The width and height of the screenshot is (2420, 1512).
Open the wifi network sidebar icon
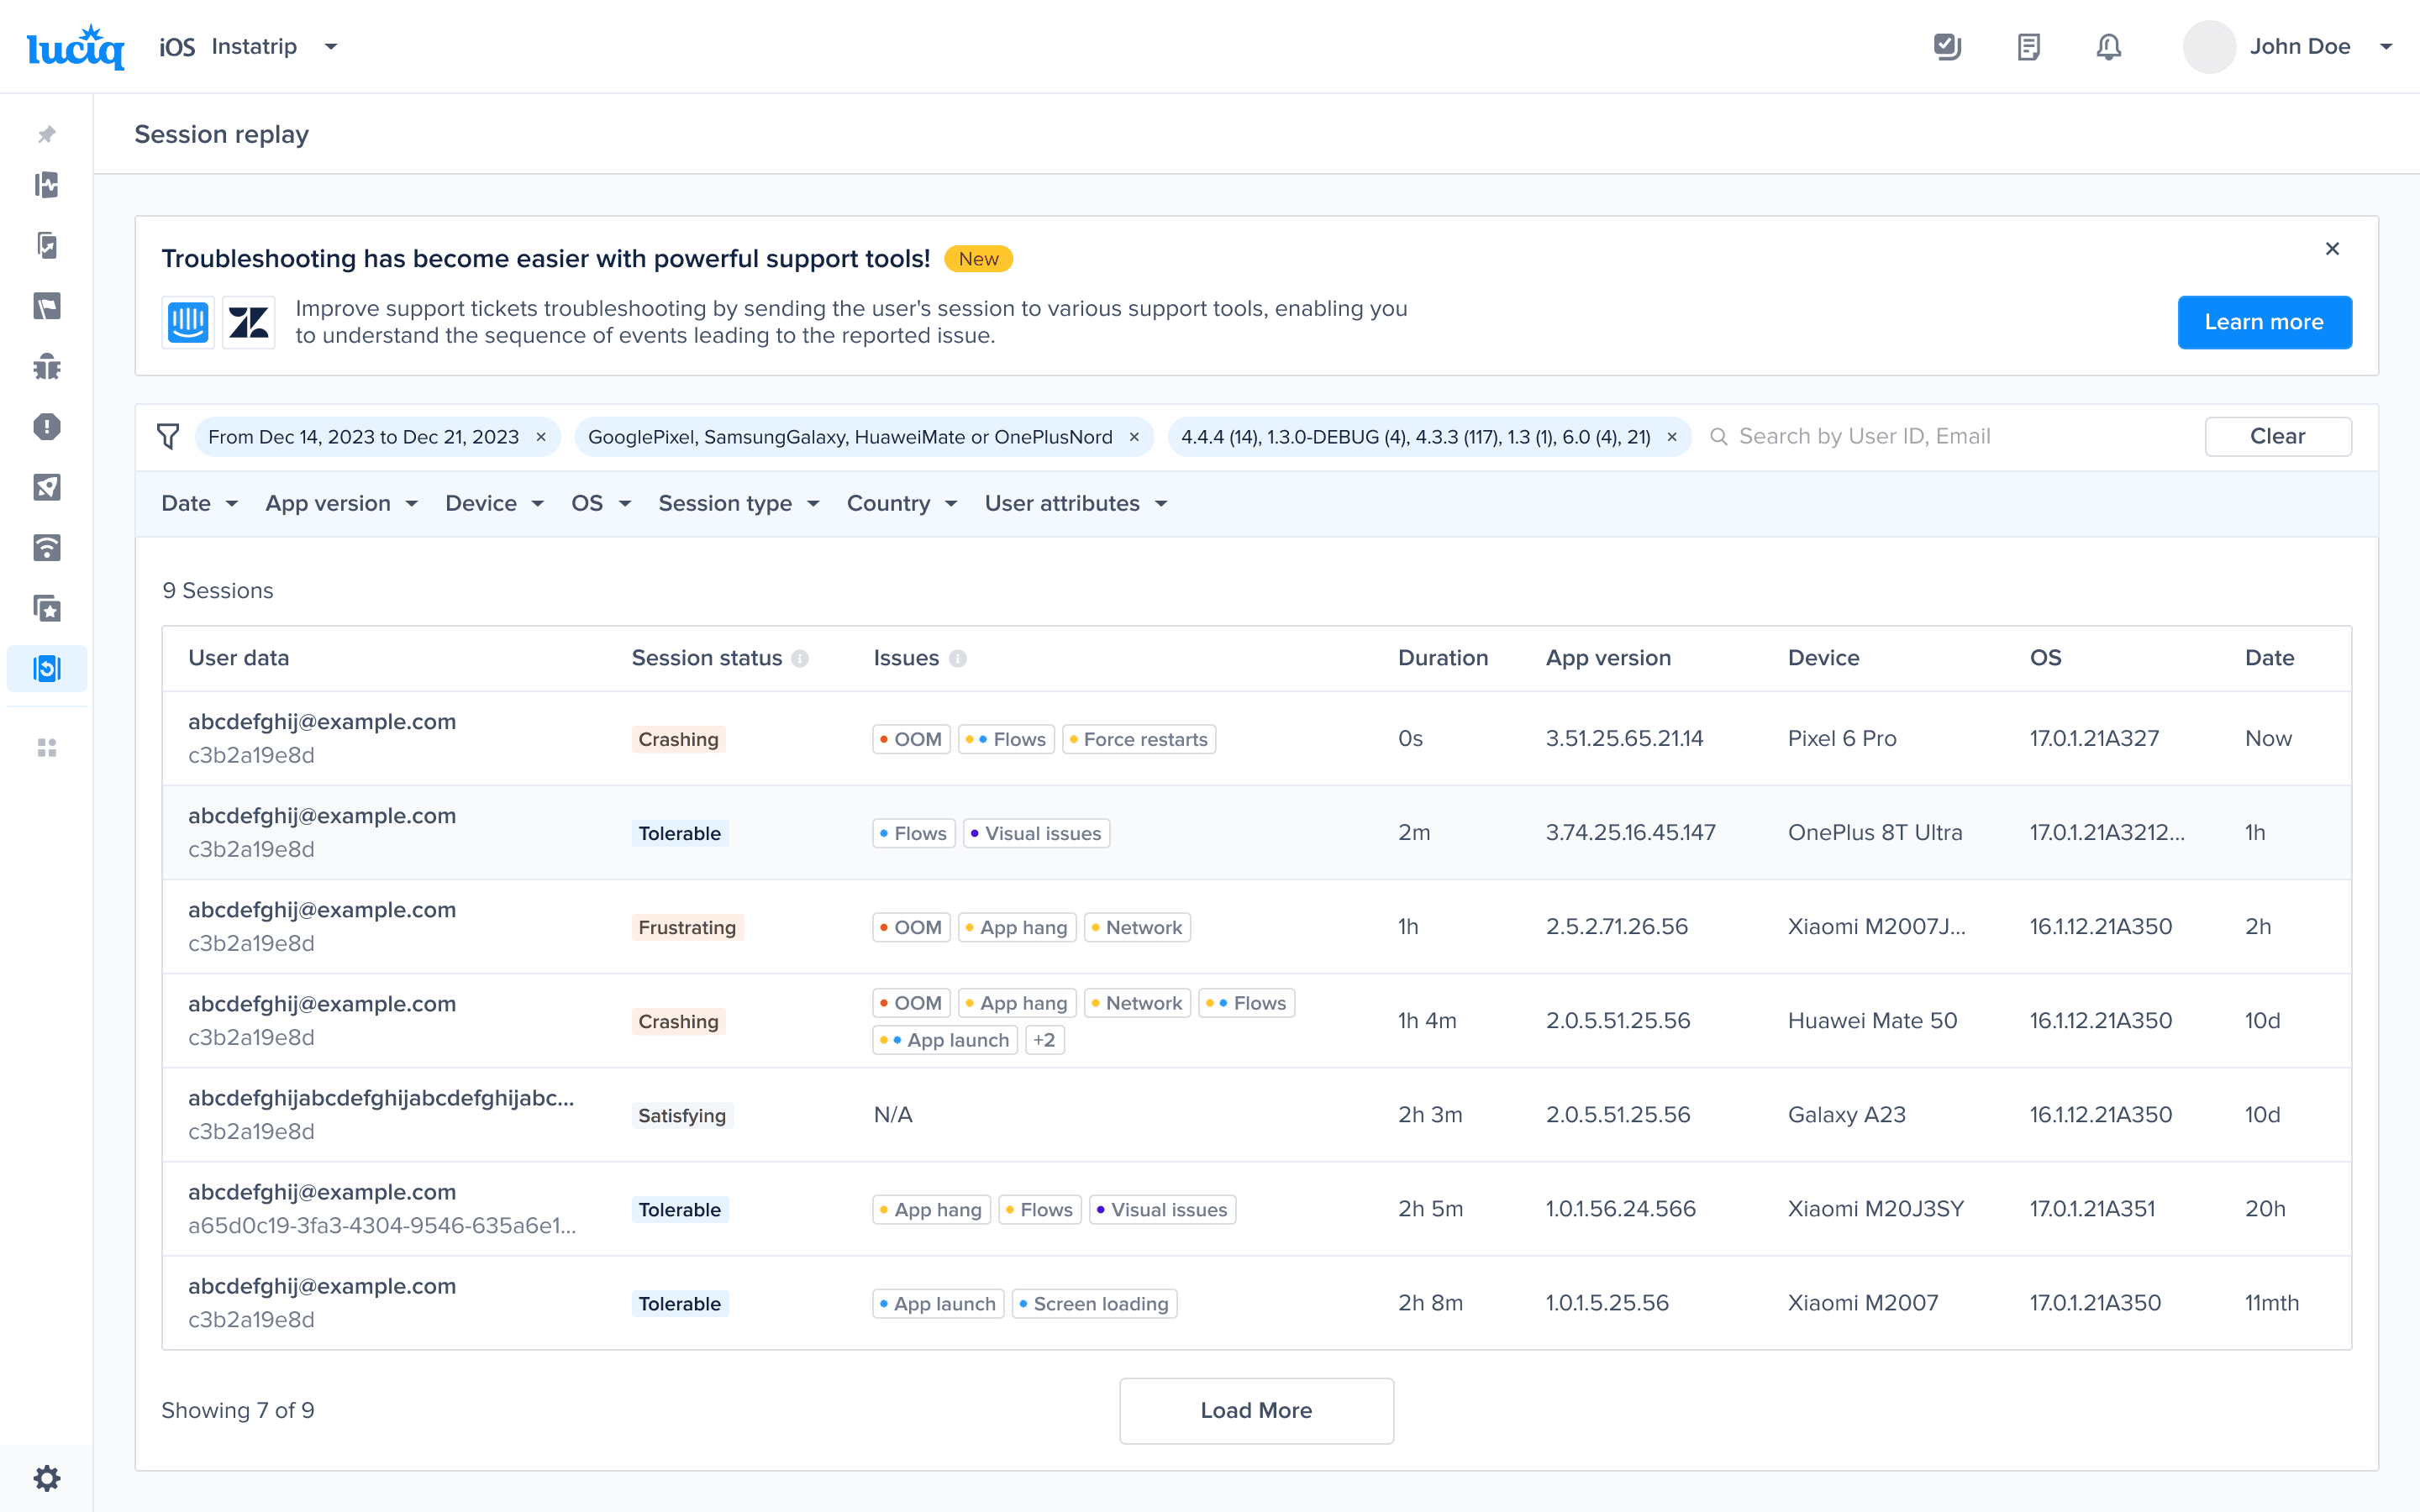coord(47,548)
